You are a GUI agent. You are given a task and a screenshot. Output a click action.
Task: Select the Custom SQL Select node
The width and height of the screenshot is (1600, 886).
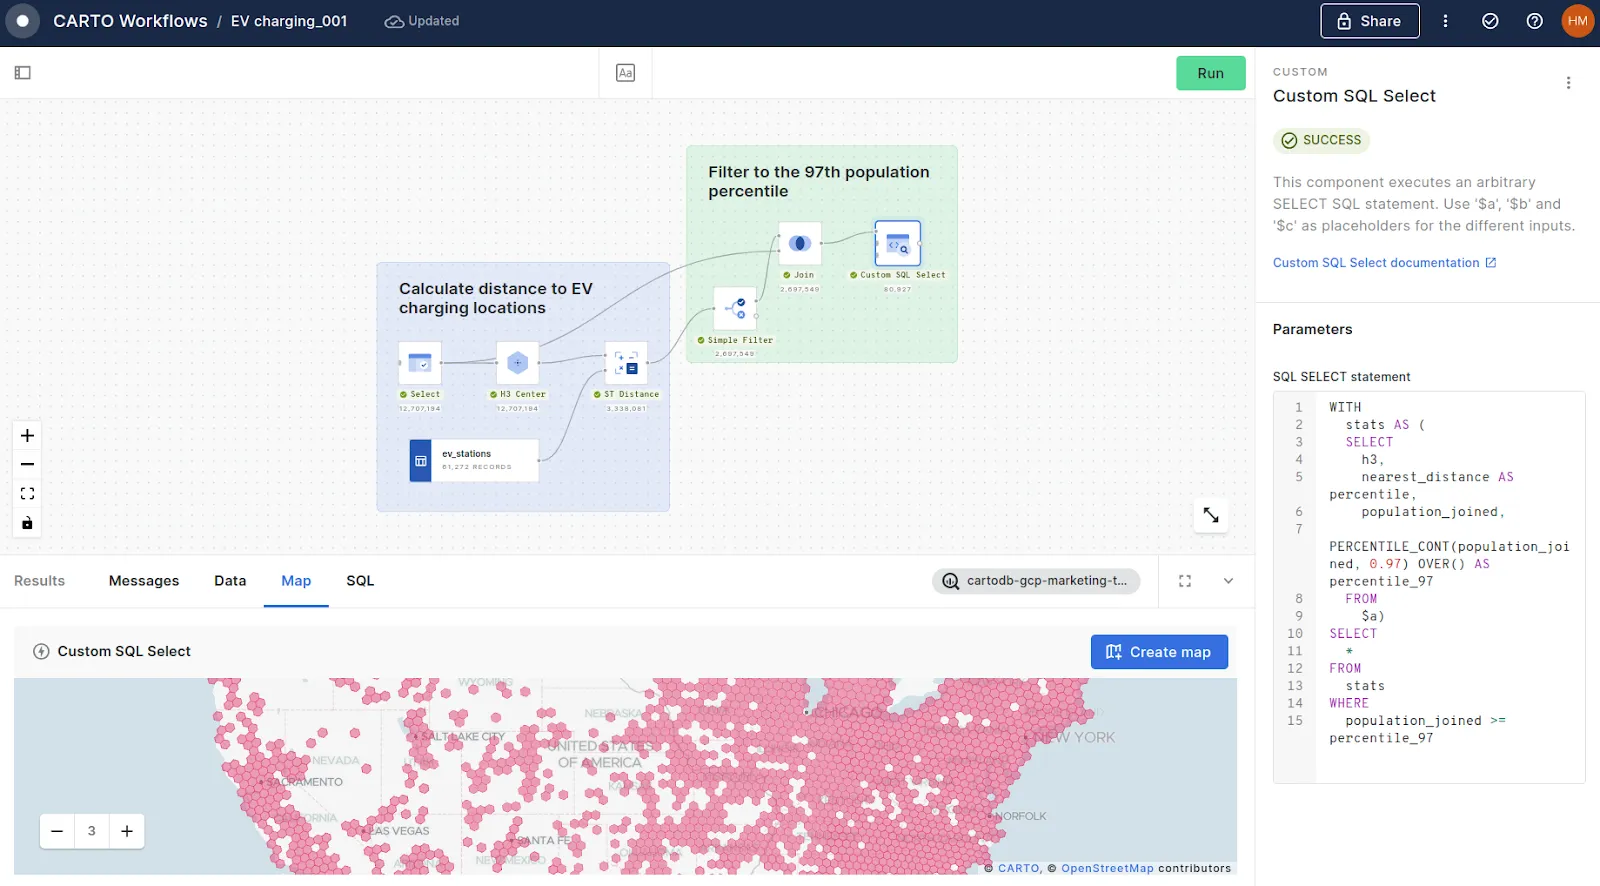click(897, 244)
